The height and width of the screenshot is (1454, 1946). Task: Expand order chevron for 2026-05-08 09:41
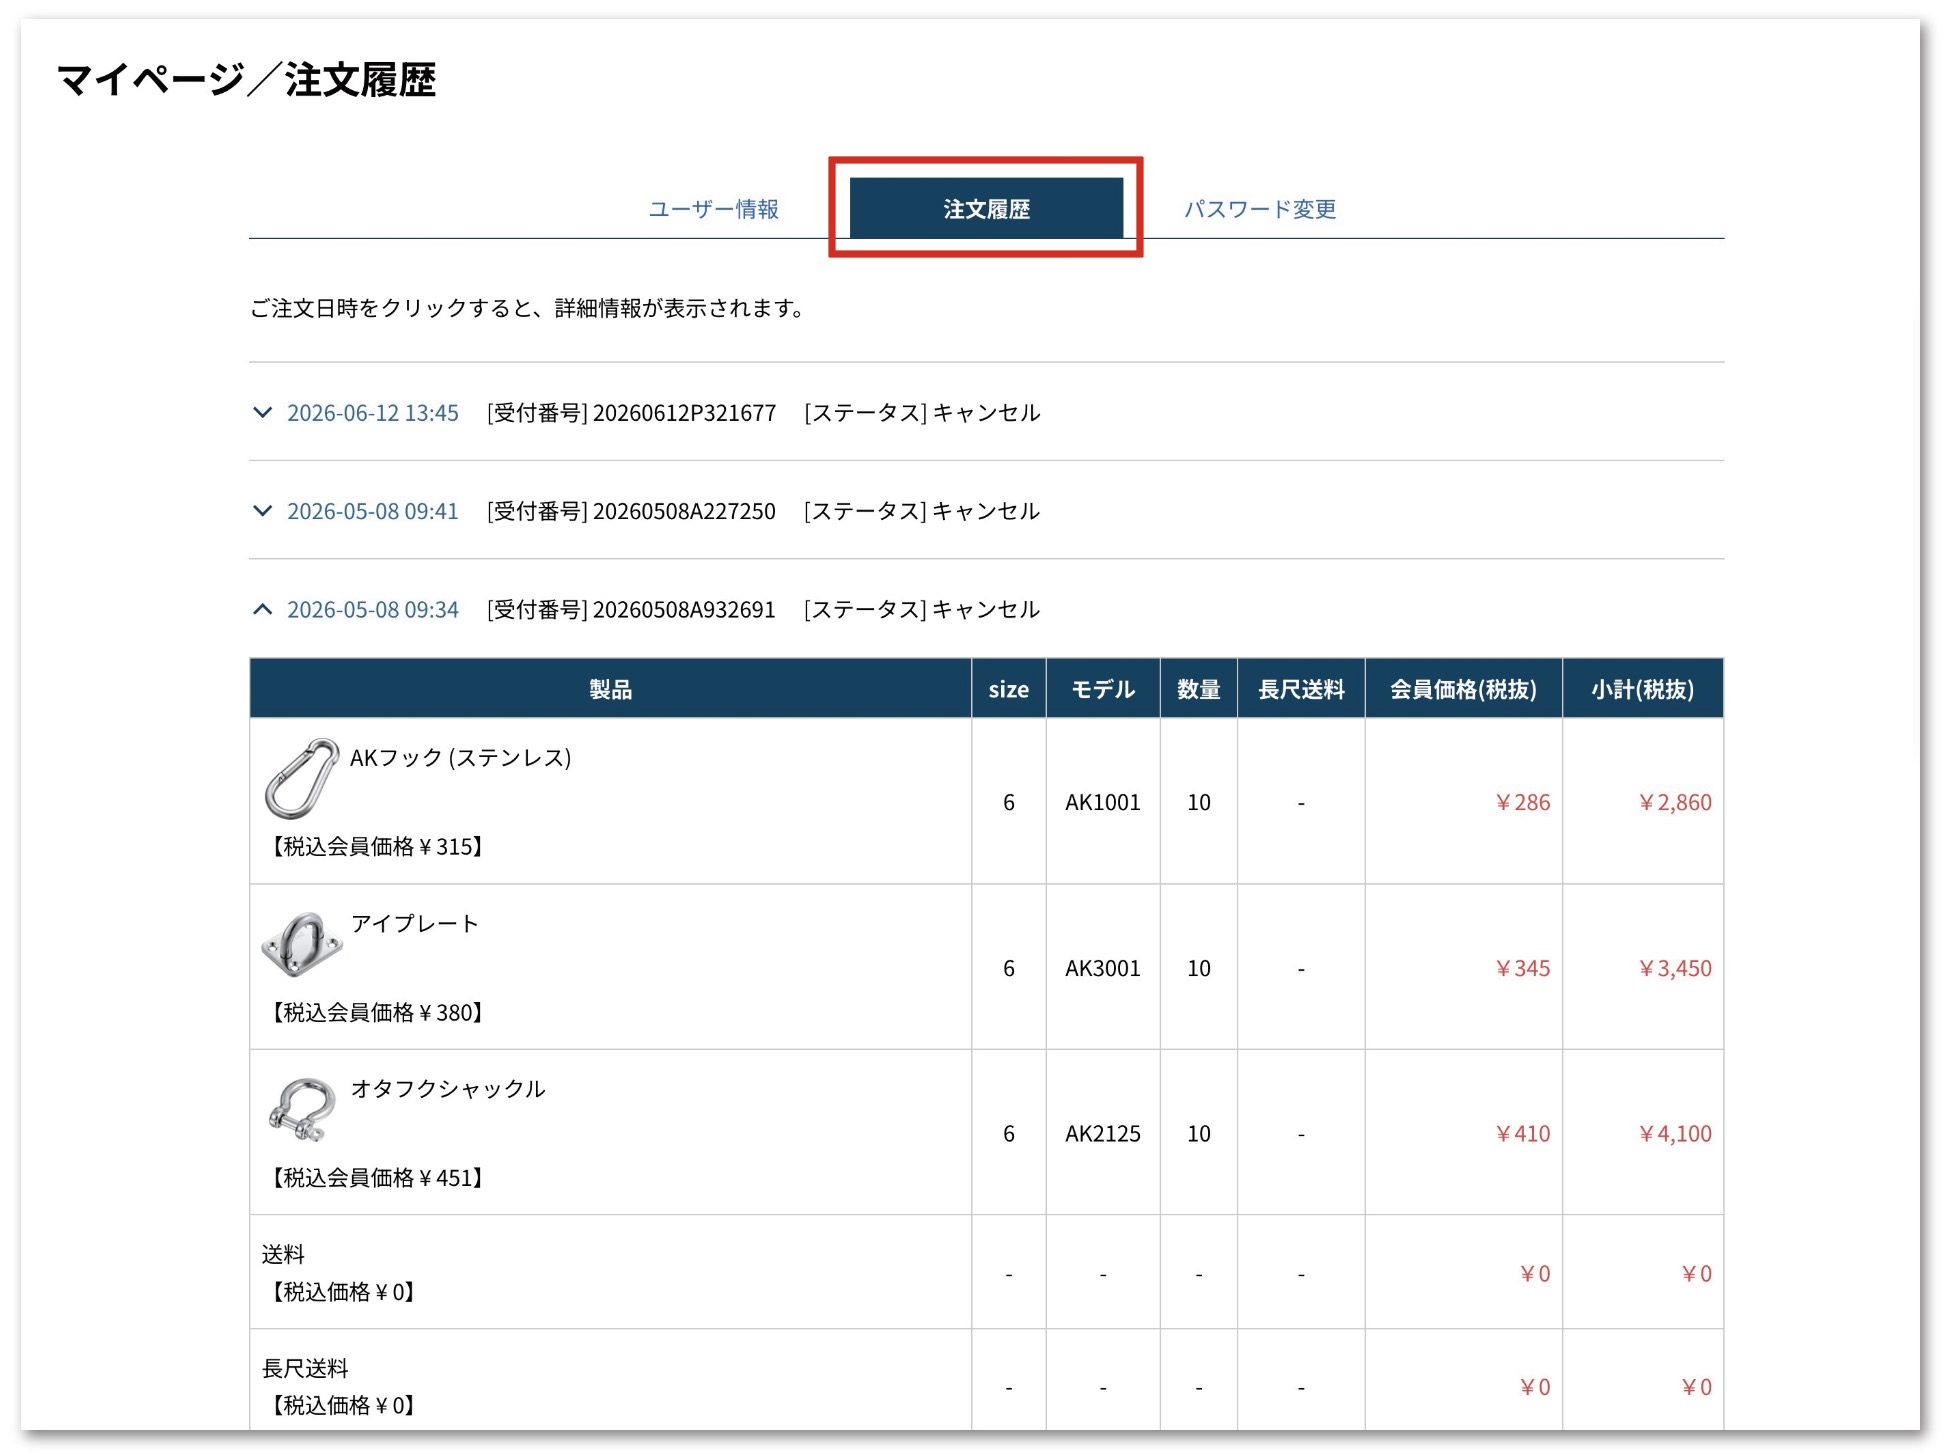point(262,510)
